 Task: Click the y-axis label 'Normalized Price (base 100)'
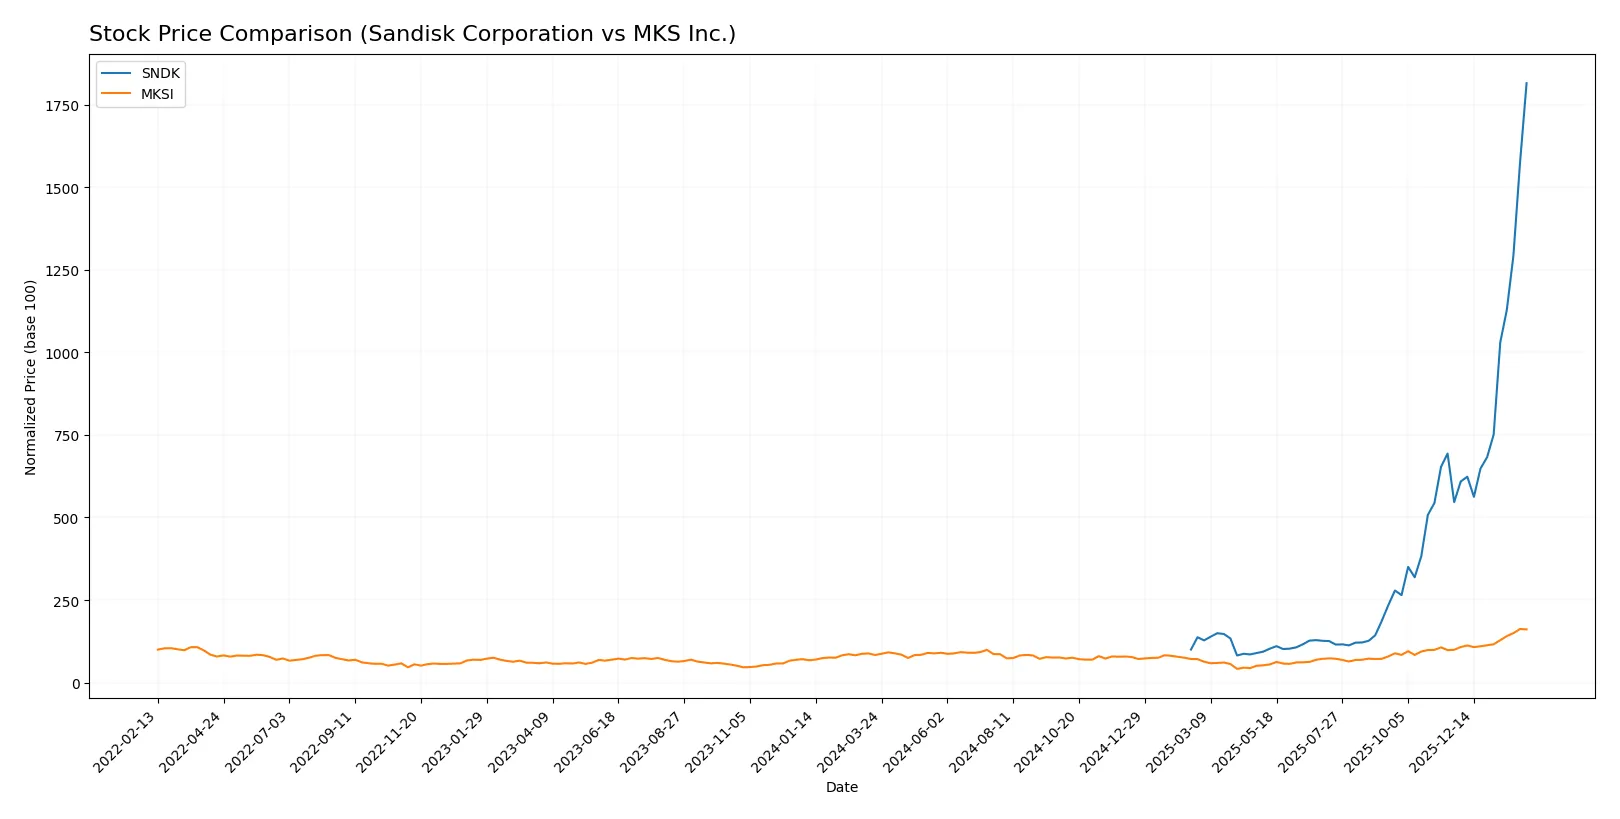click(x=31, y=377)
